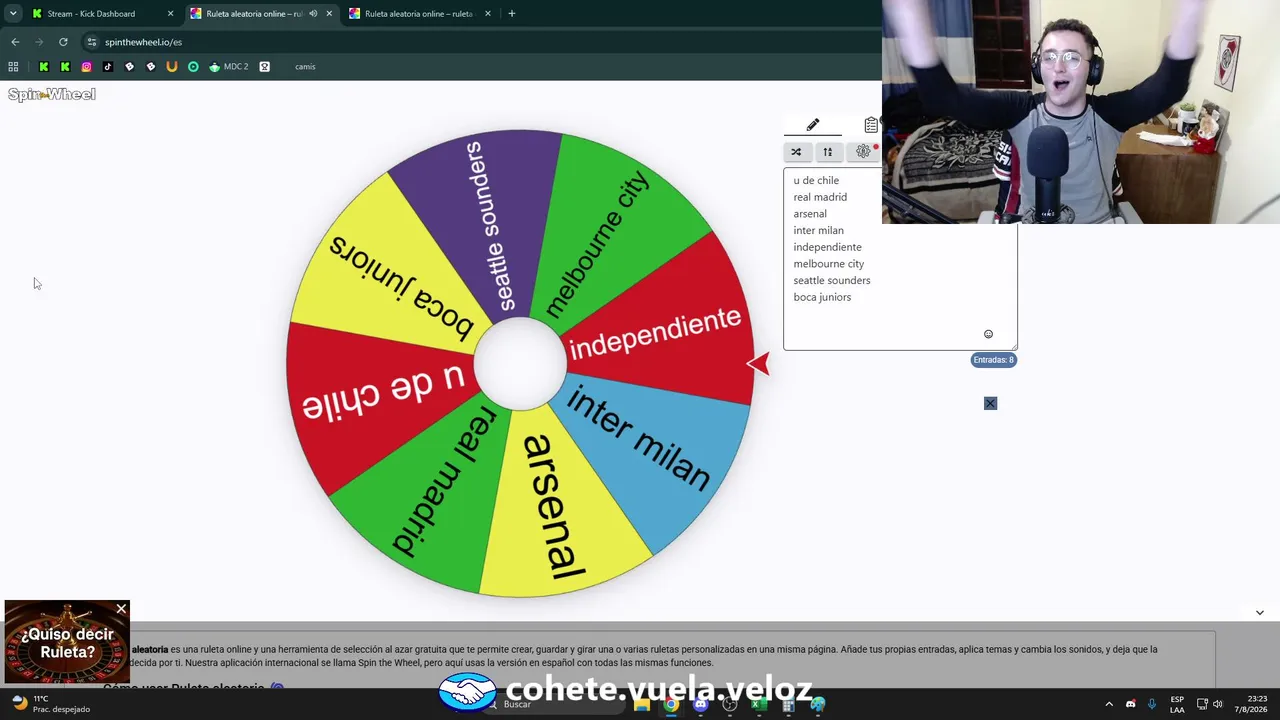Switch to Chrome in the taskbar
The image size is (1280, 720).
point(671,705)
